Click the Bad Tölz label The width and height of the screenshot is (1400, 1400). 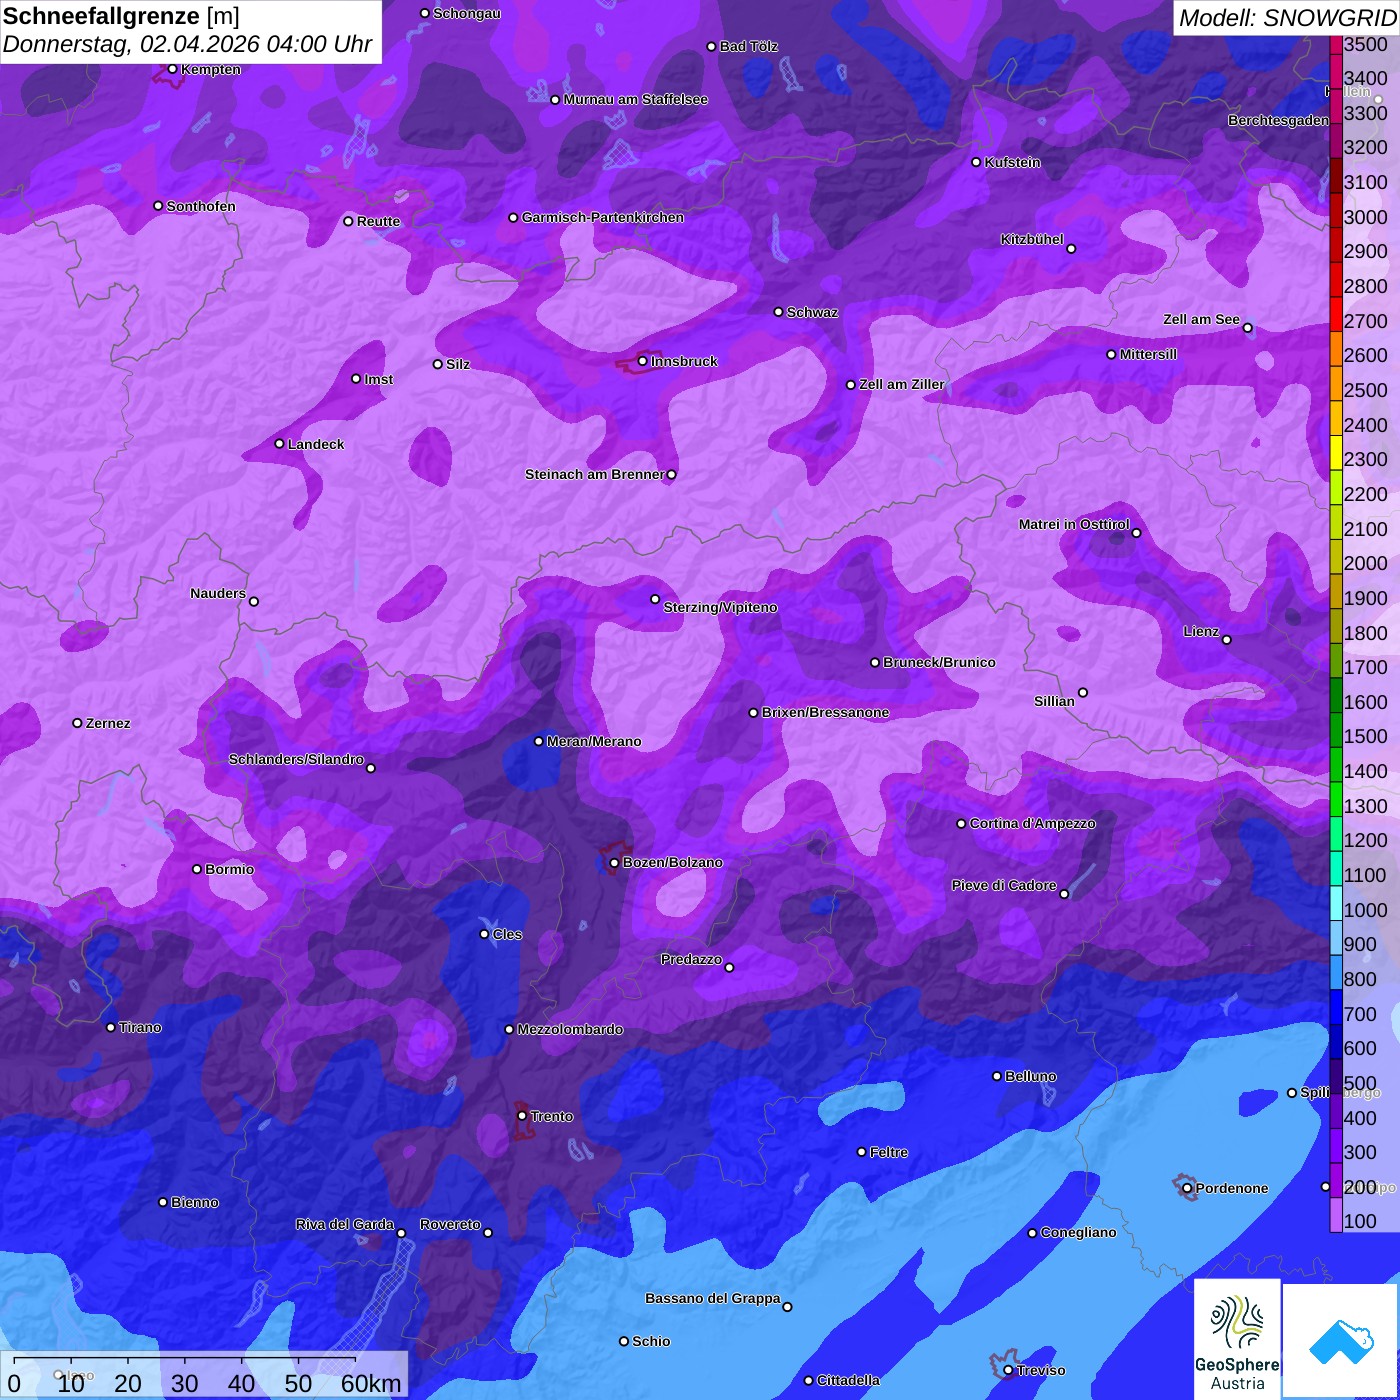(x=749, y=46)
